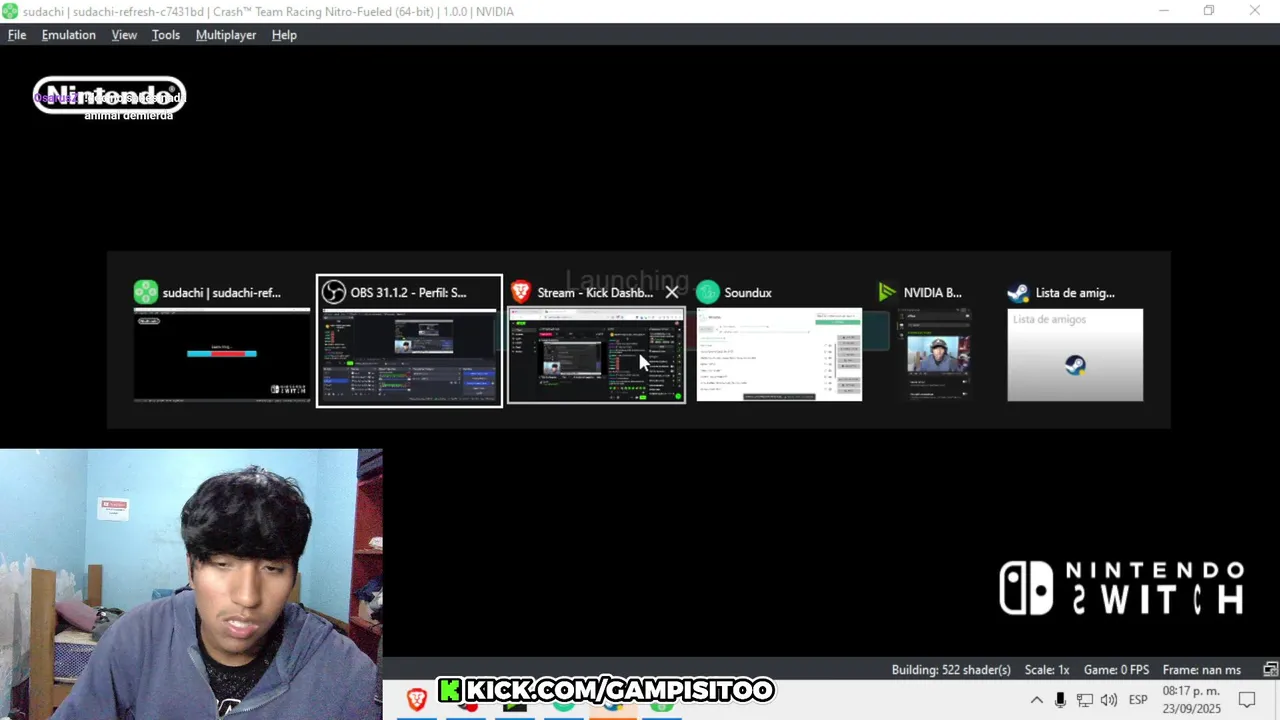The image size is (1280, 720).
Task: Show hidden system tray icons
Action: 1037,700
